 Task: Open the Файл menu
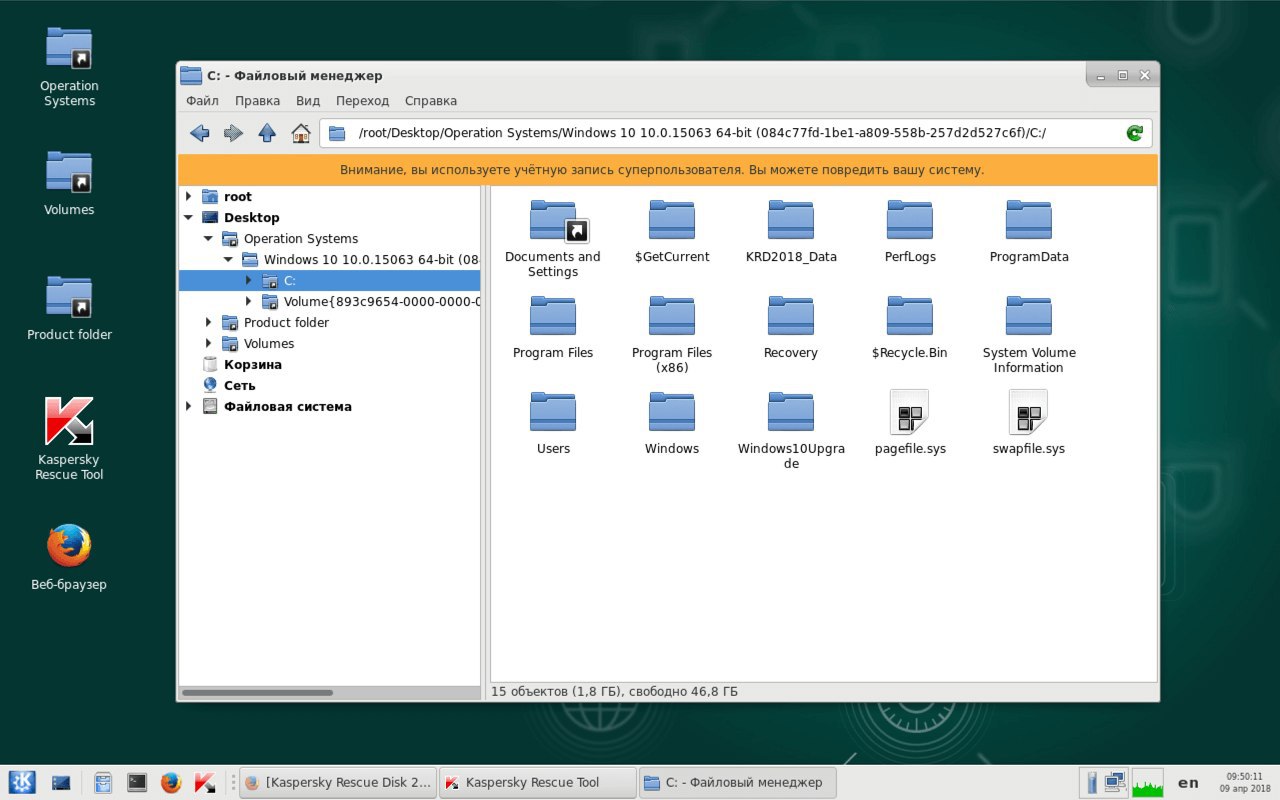202,101
